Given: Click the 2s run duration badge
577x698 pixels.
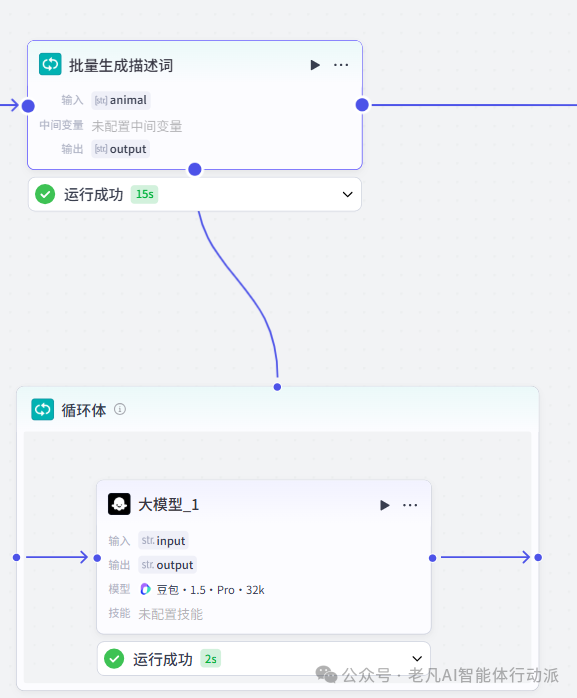Looking at the screenshot, I should [211, 659].
